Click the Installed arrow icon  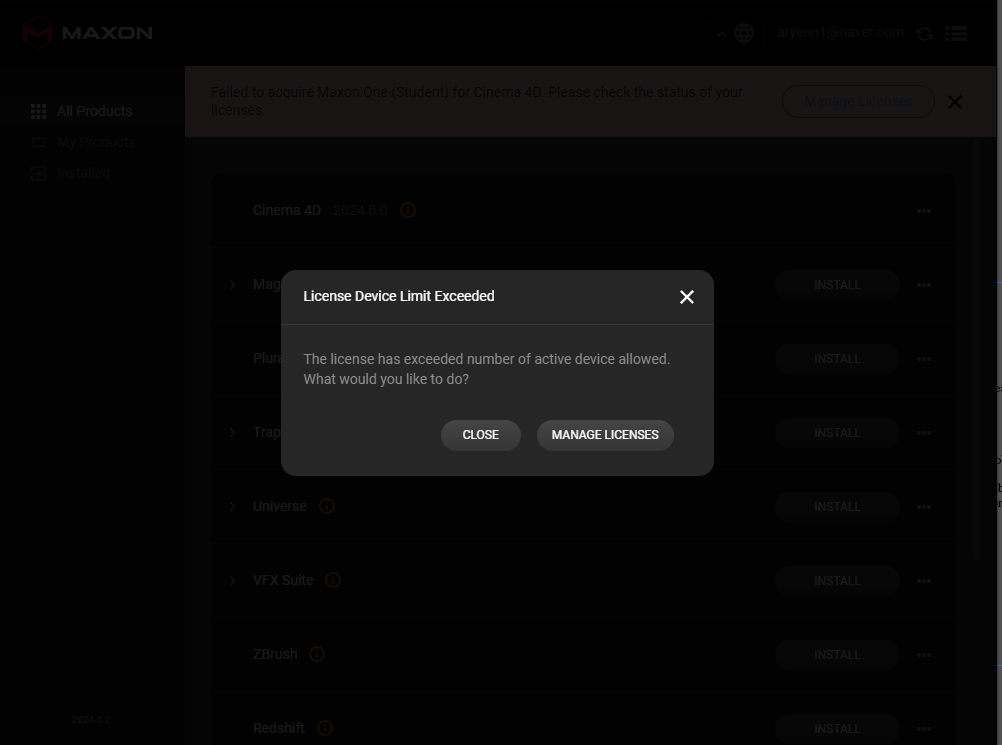pyautogui.click(x=38, y=173)
